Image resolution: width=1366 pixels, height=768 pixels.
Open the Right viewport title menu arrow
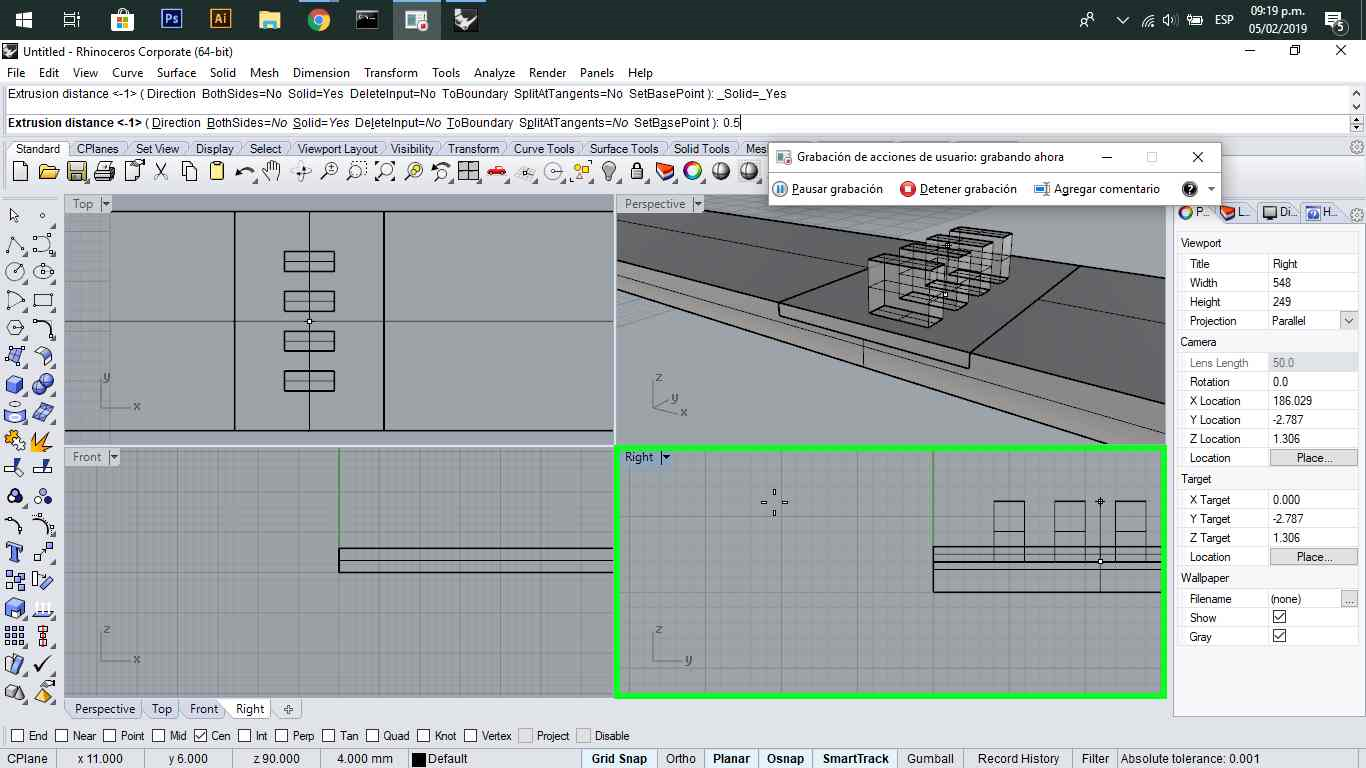[x=666, y=458]
